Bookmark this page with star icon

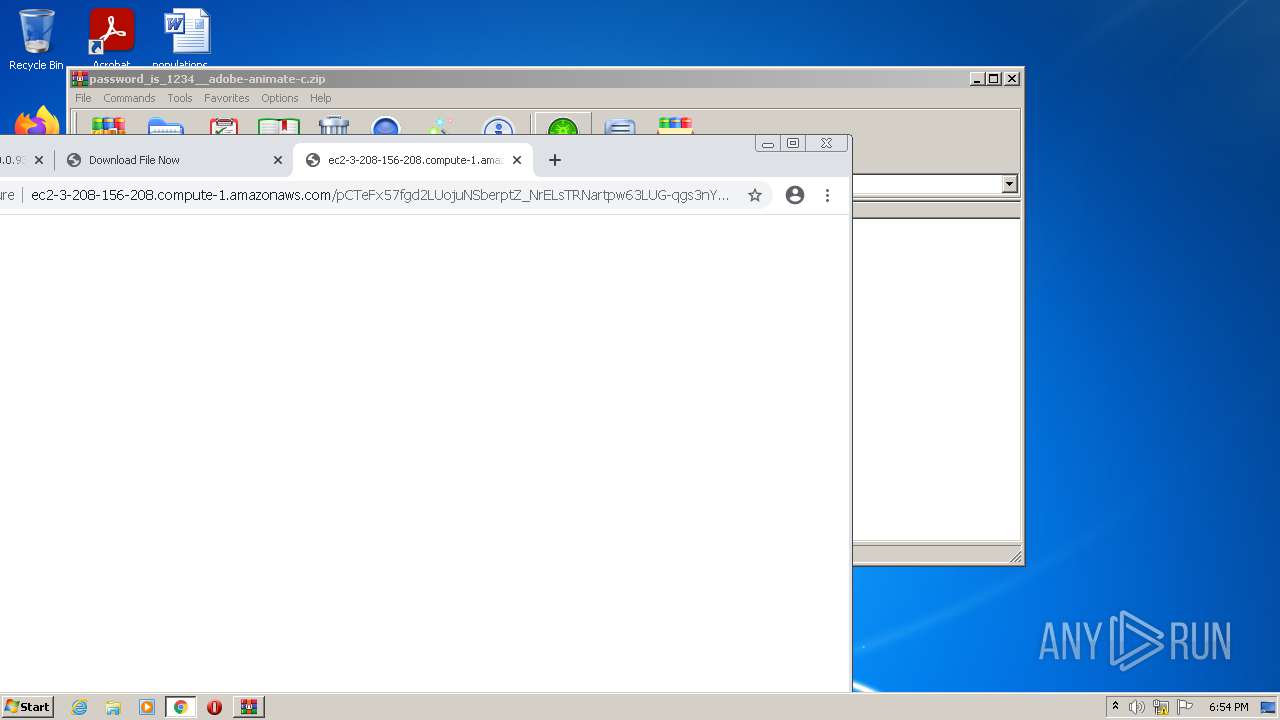(x=755, y=195)
